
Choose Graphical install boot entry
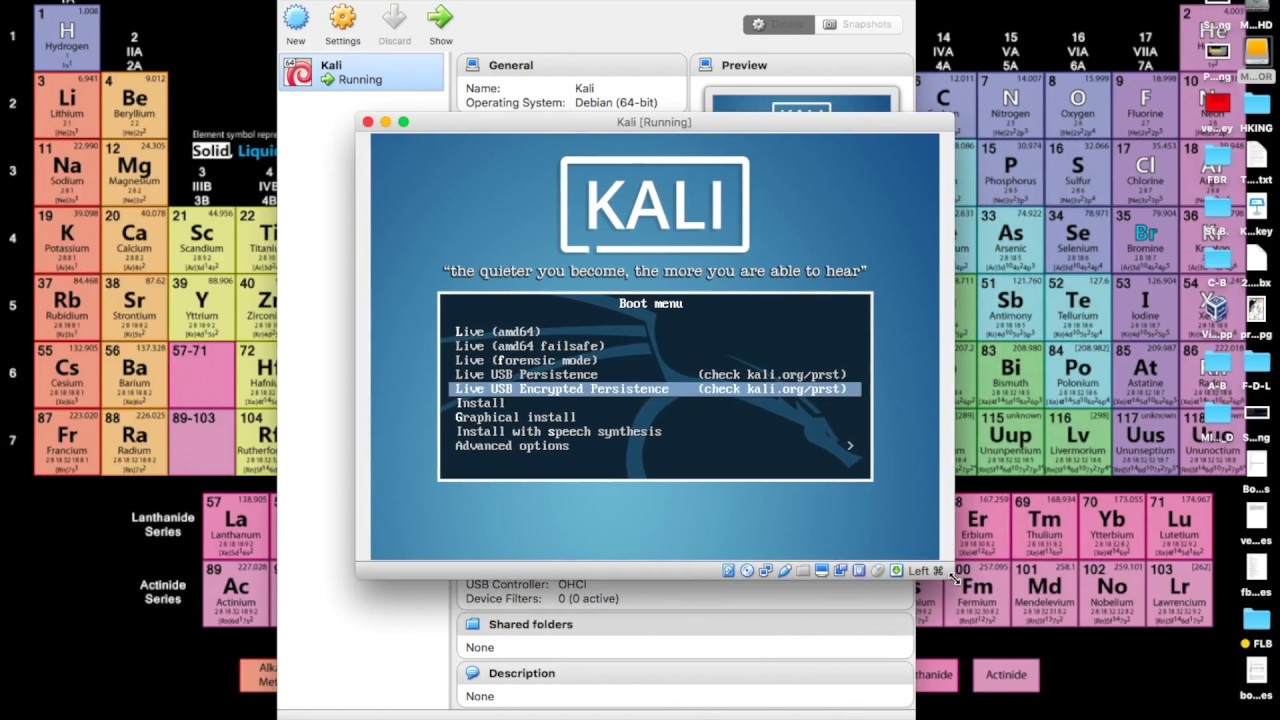coord(515,417)
